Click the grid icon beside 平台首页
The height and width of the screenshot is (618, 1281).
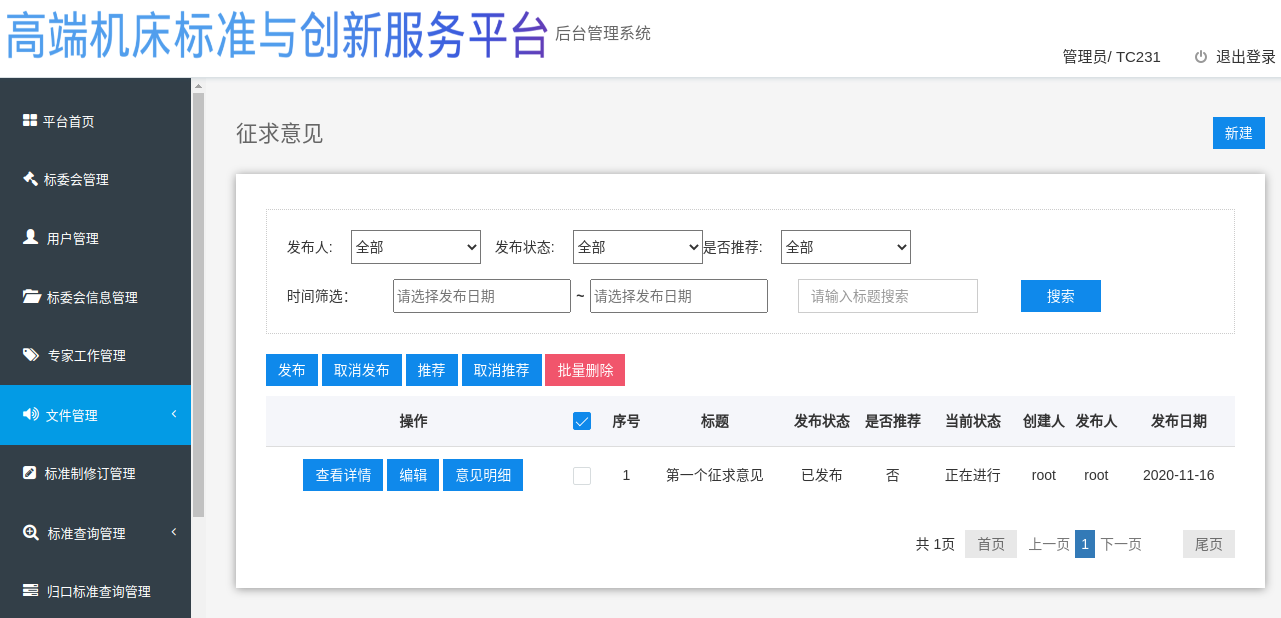[x=30, y=121]
